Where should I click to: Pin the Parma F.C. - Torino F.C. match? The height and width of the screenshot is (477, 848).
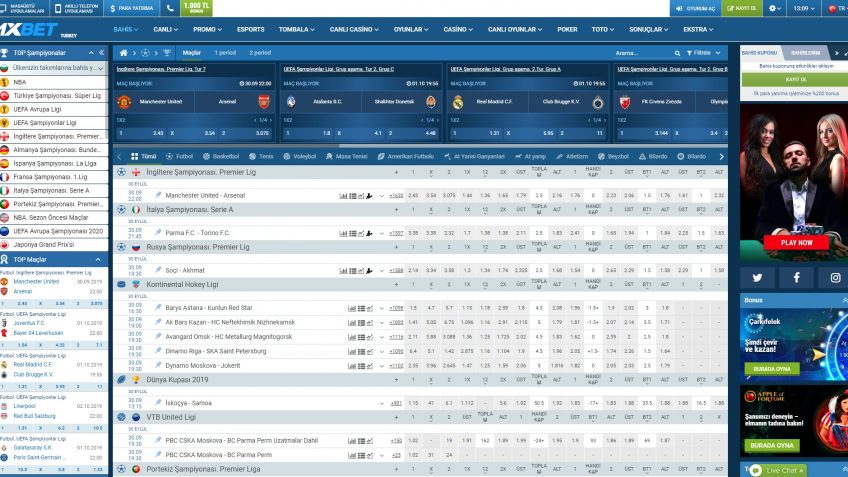tap(158, 233)
